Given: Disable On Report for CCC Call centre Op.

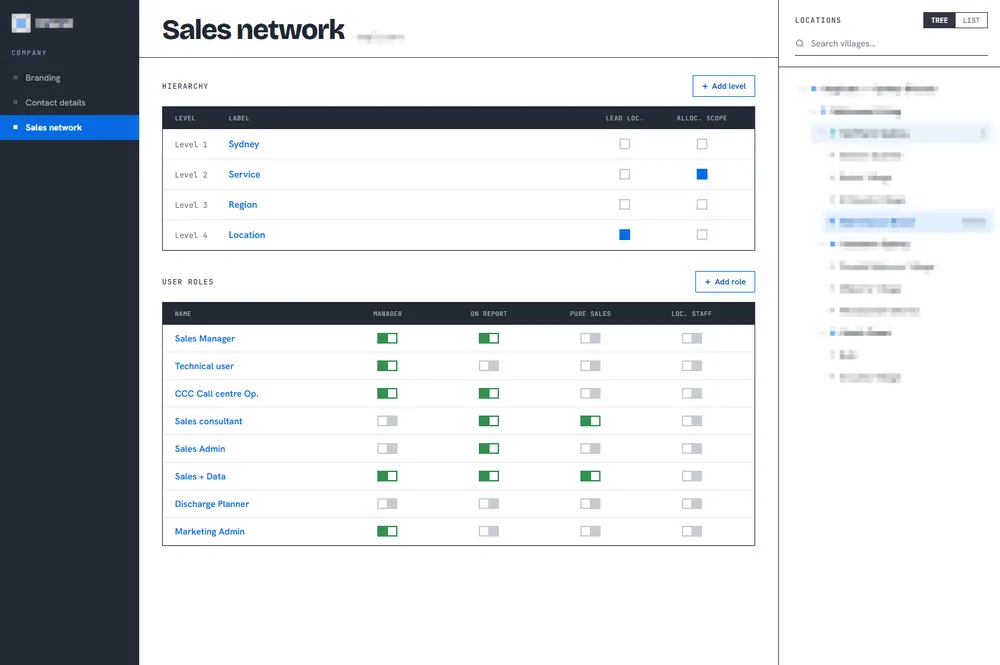Looking at the screenshot, I should point(489,393).
